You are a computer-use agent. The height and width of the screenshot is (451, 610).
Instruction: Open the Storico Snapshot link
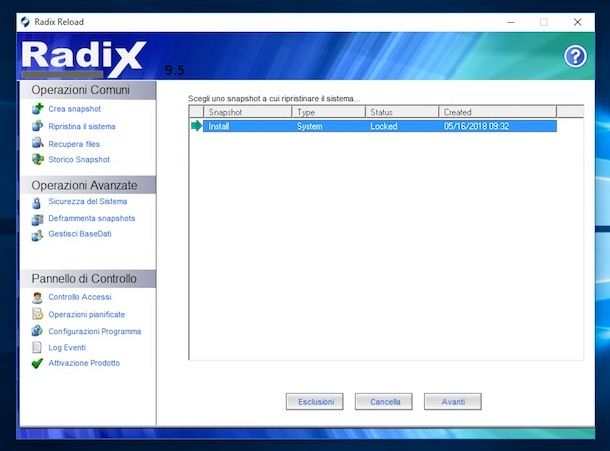79,160
